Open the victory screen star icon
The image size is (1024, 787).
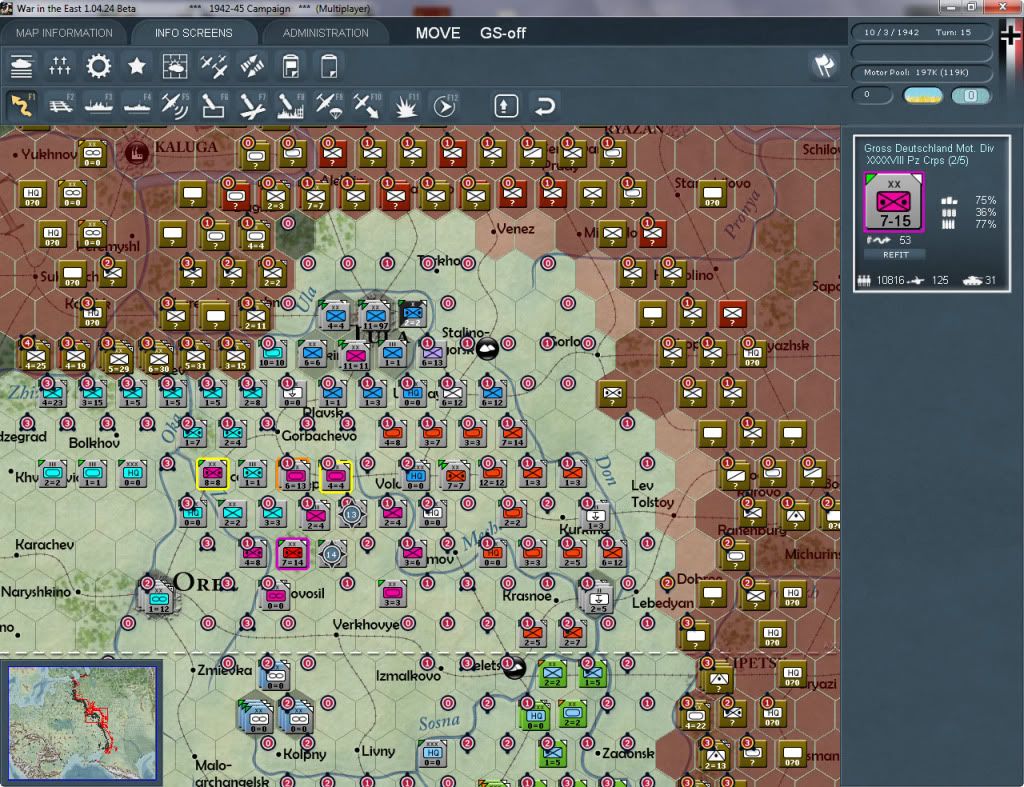[x=136, y=66]
